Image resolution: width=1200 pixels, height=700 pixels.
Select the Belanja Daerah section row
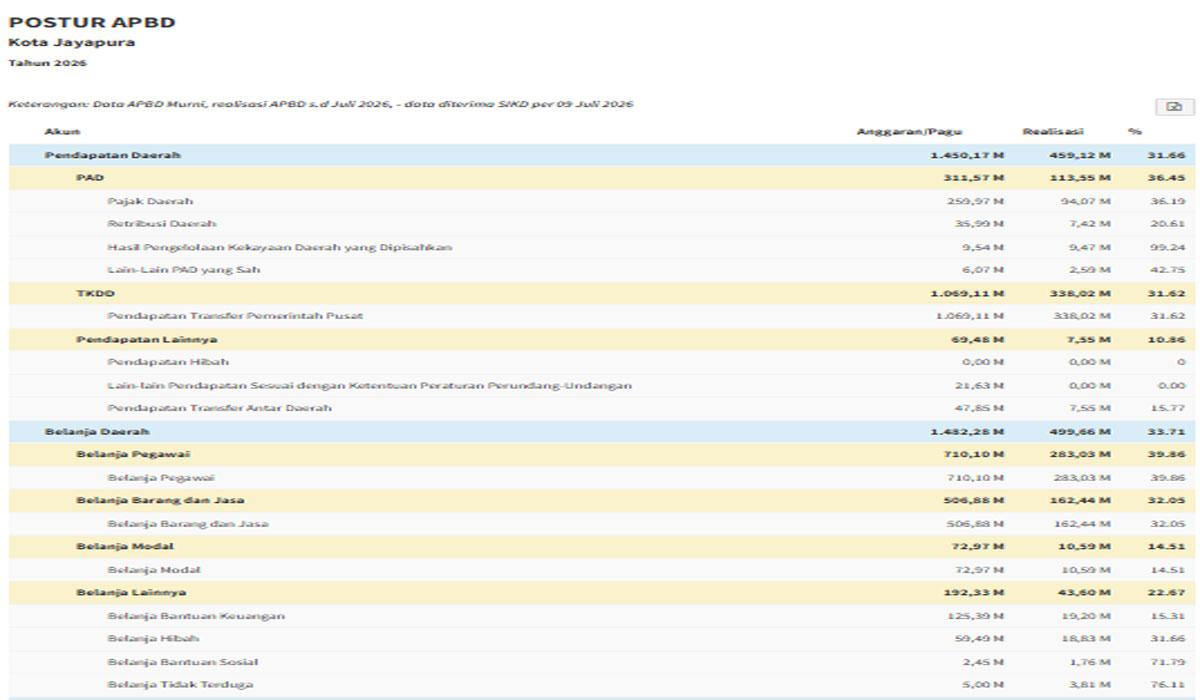click(x=602, y=431)
